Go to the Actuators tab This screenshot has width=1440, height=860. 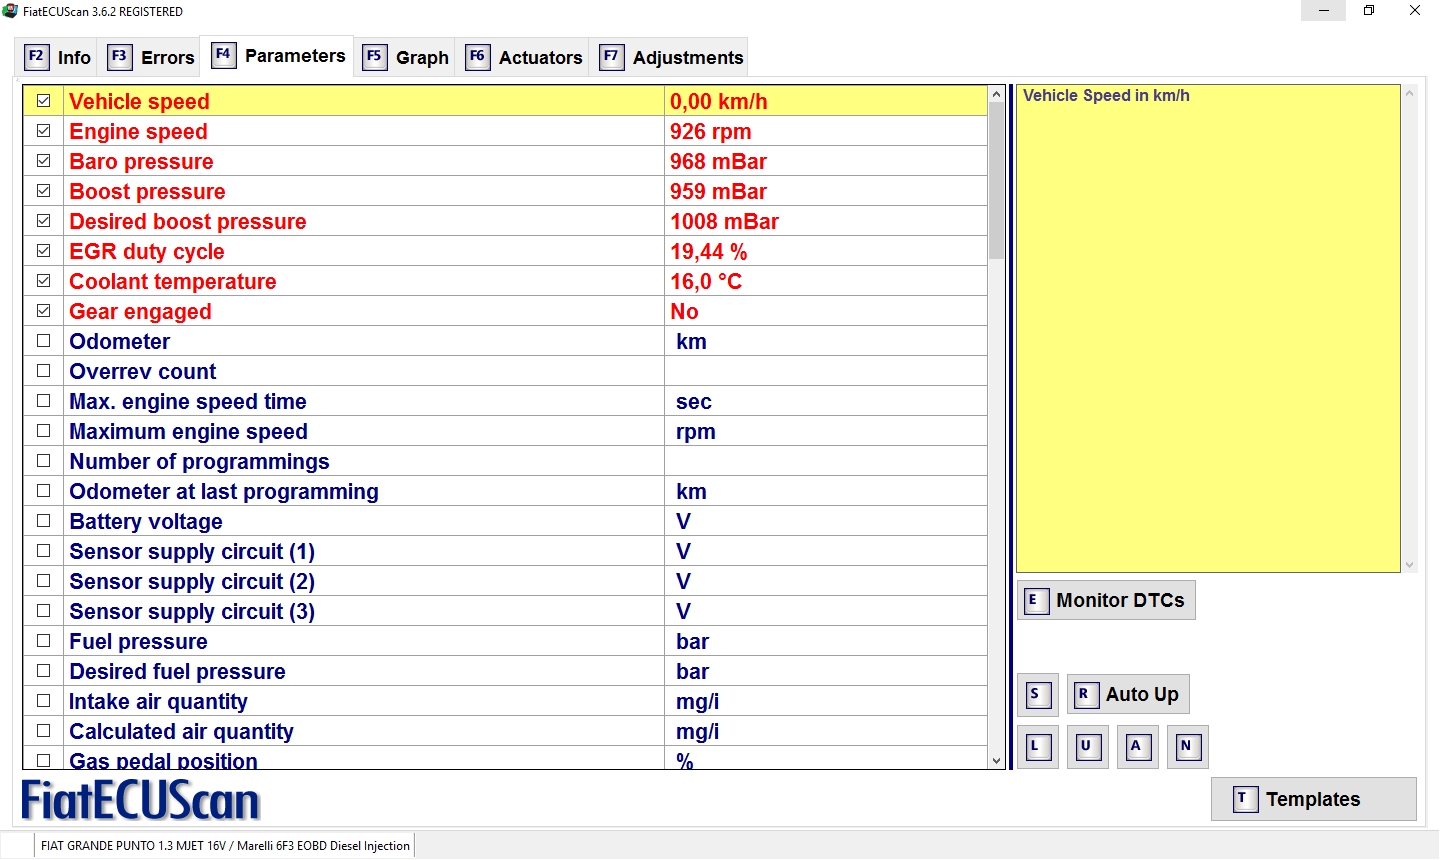click(524, 57)
